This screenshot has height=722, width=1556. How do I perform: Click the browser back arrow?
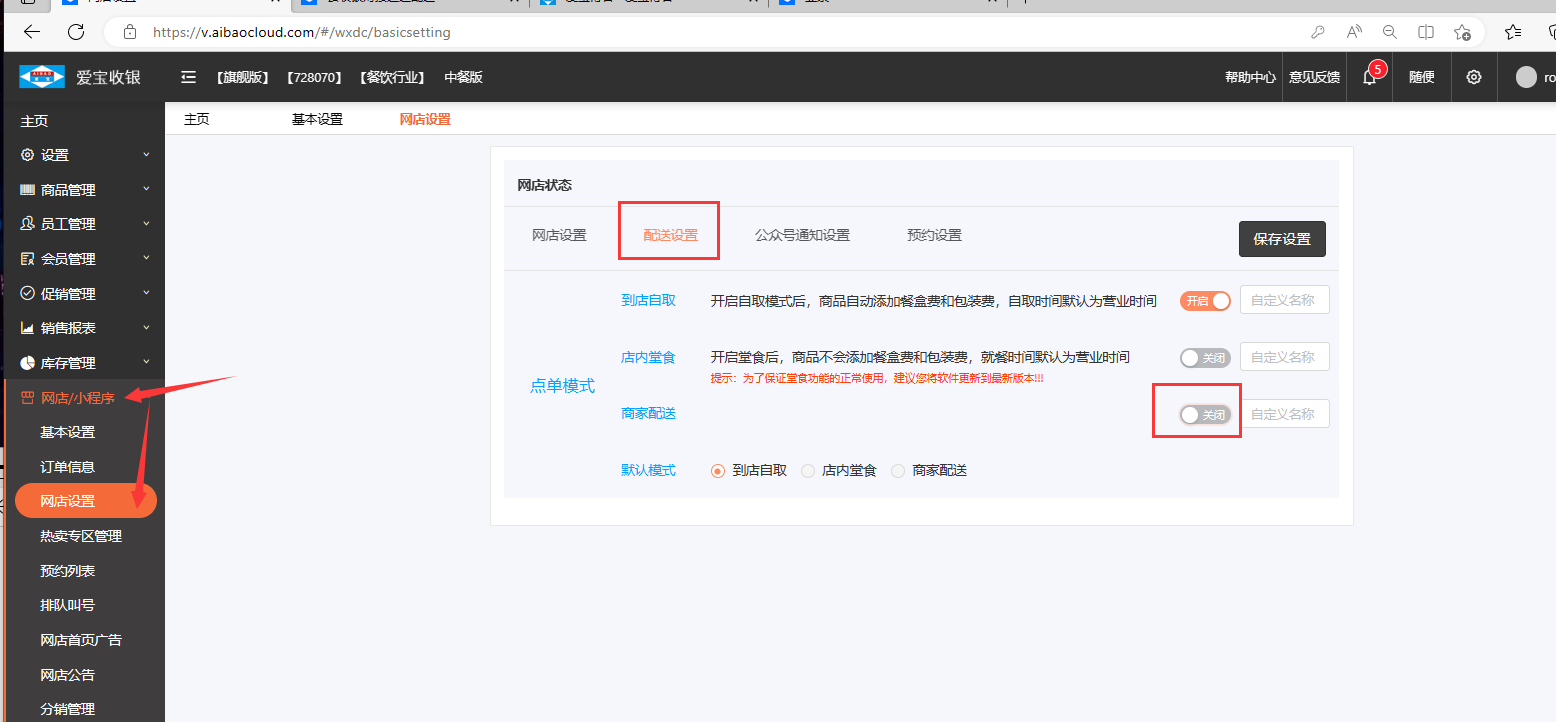[x=32, y=32]
